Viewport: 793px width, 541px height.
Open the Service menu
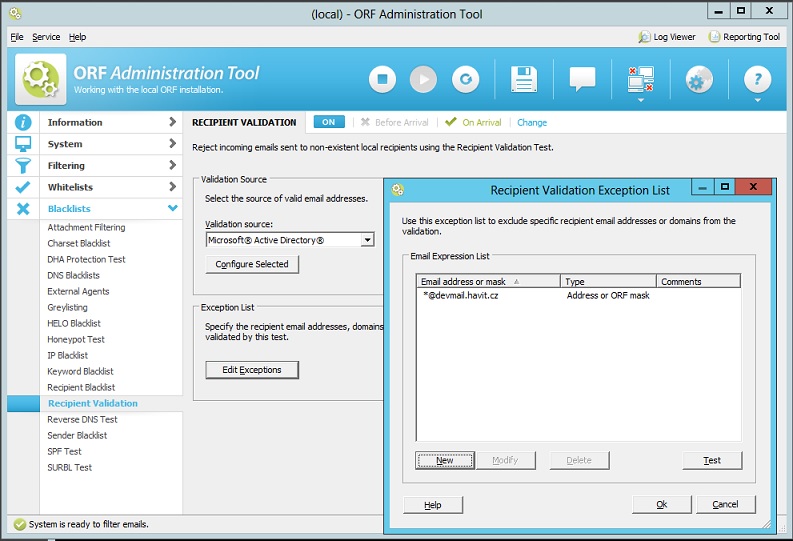(46, 37)
